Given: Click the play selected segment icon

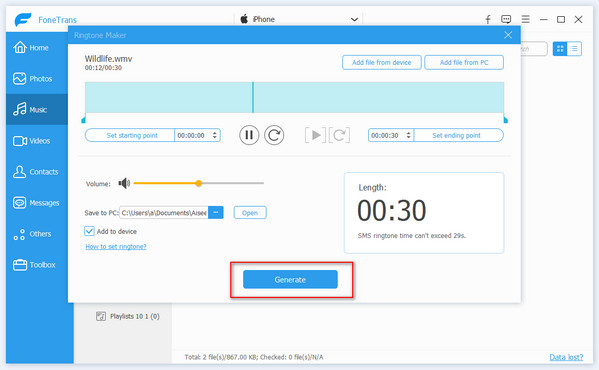Looking at the screenshot, I should pos(316,135).
